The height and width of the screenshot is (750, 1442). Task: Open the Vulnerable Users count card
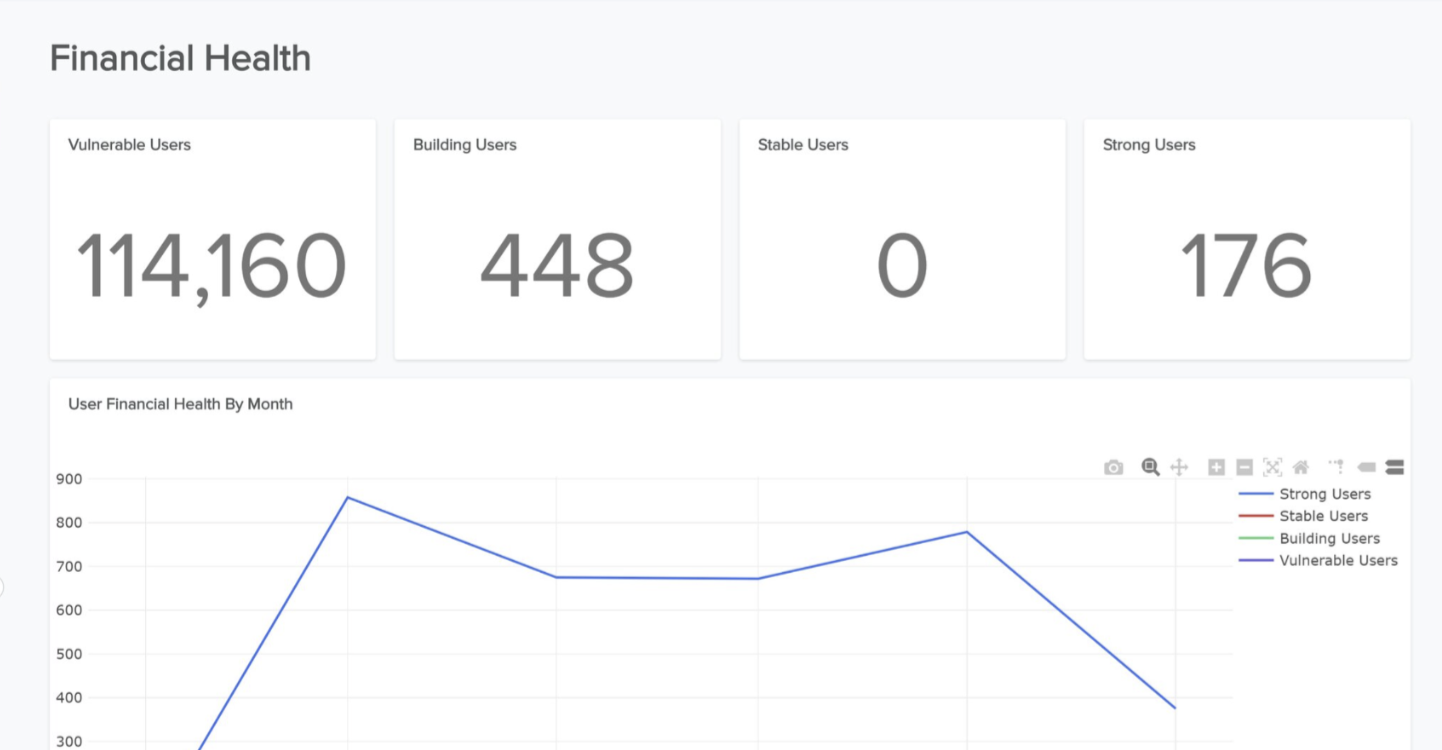click(x=212, y=238)
